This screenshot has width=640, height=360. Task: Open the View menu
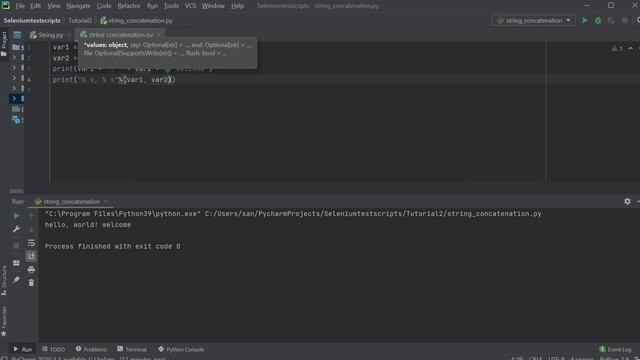[x=53, y=6]
